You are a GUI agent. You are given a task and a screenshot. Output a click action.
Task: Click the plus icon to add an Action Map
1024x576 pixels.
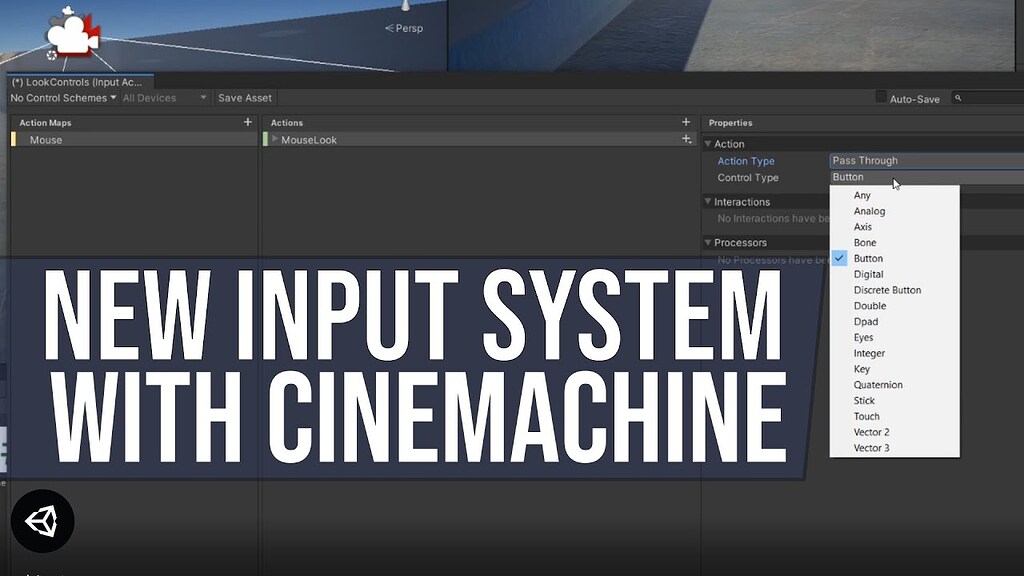pos(246,122)
